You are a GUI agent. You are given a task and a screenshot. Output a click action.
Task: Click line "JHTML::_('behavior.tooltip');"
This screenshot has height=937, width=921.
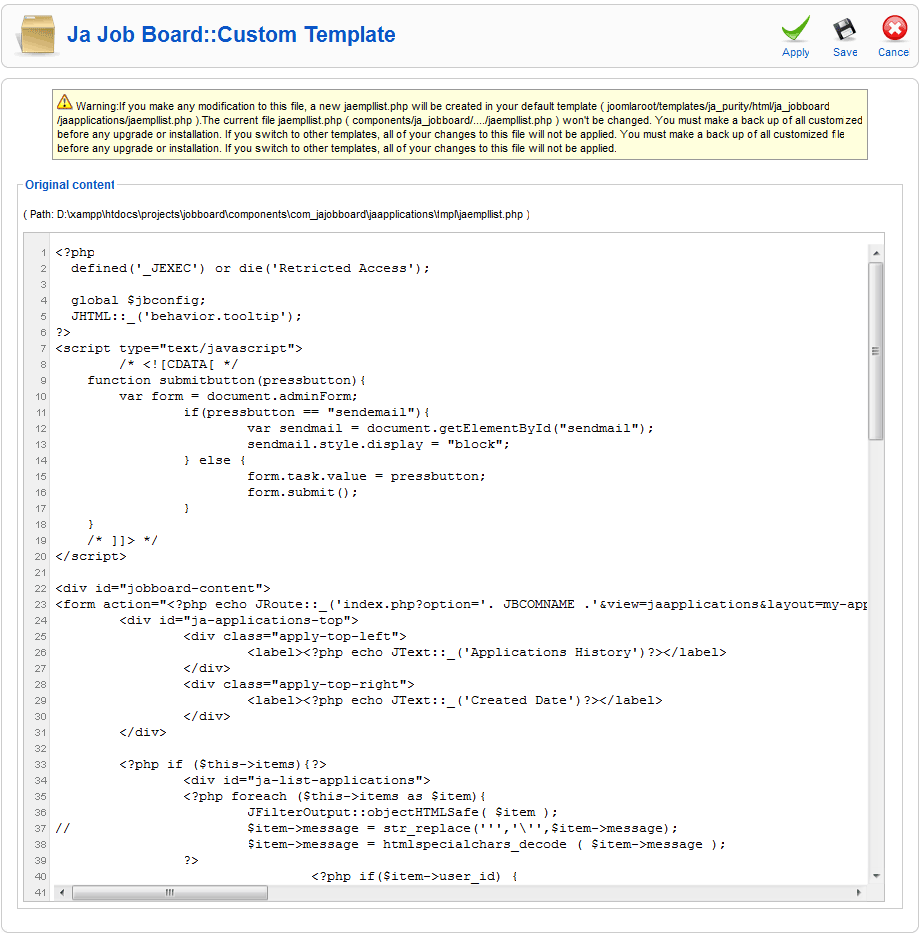[186, 316]
